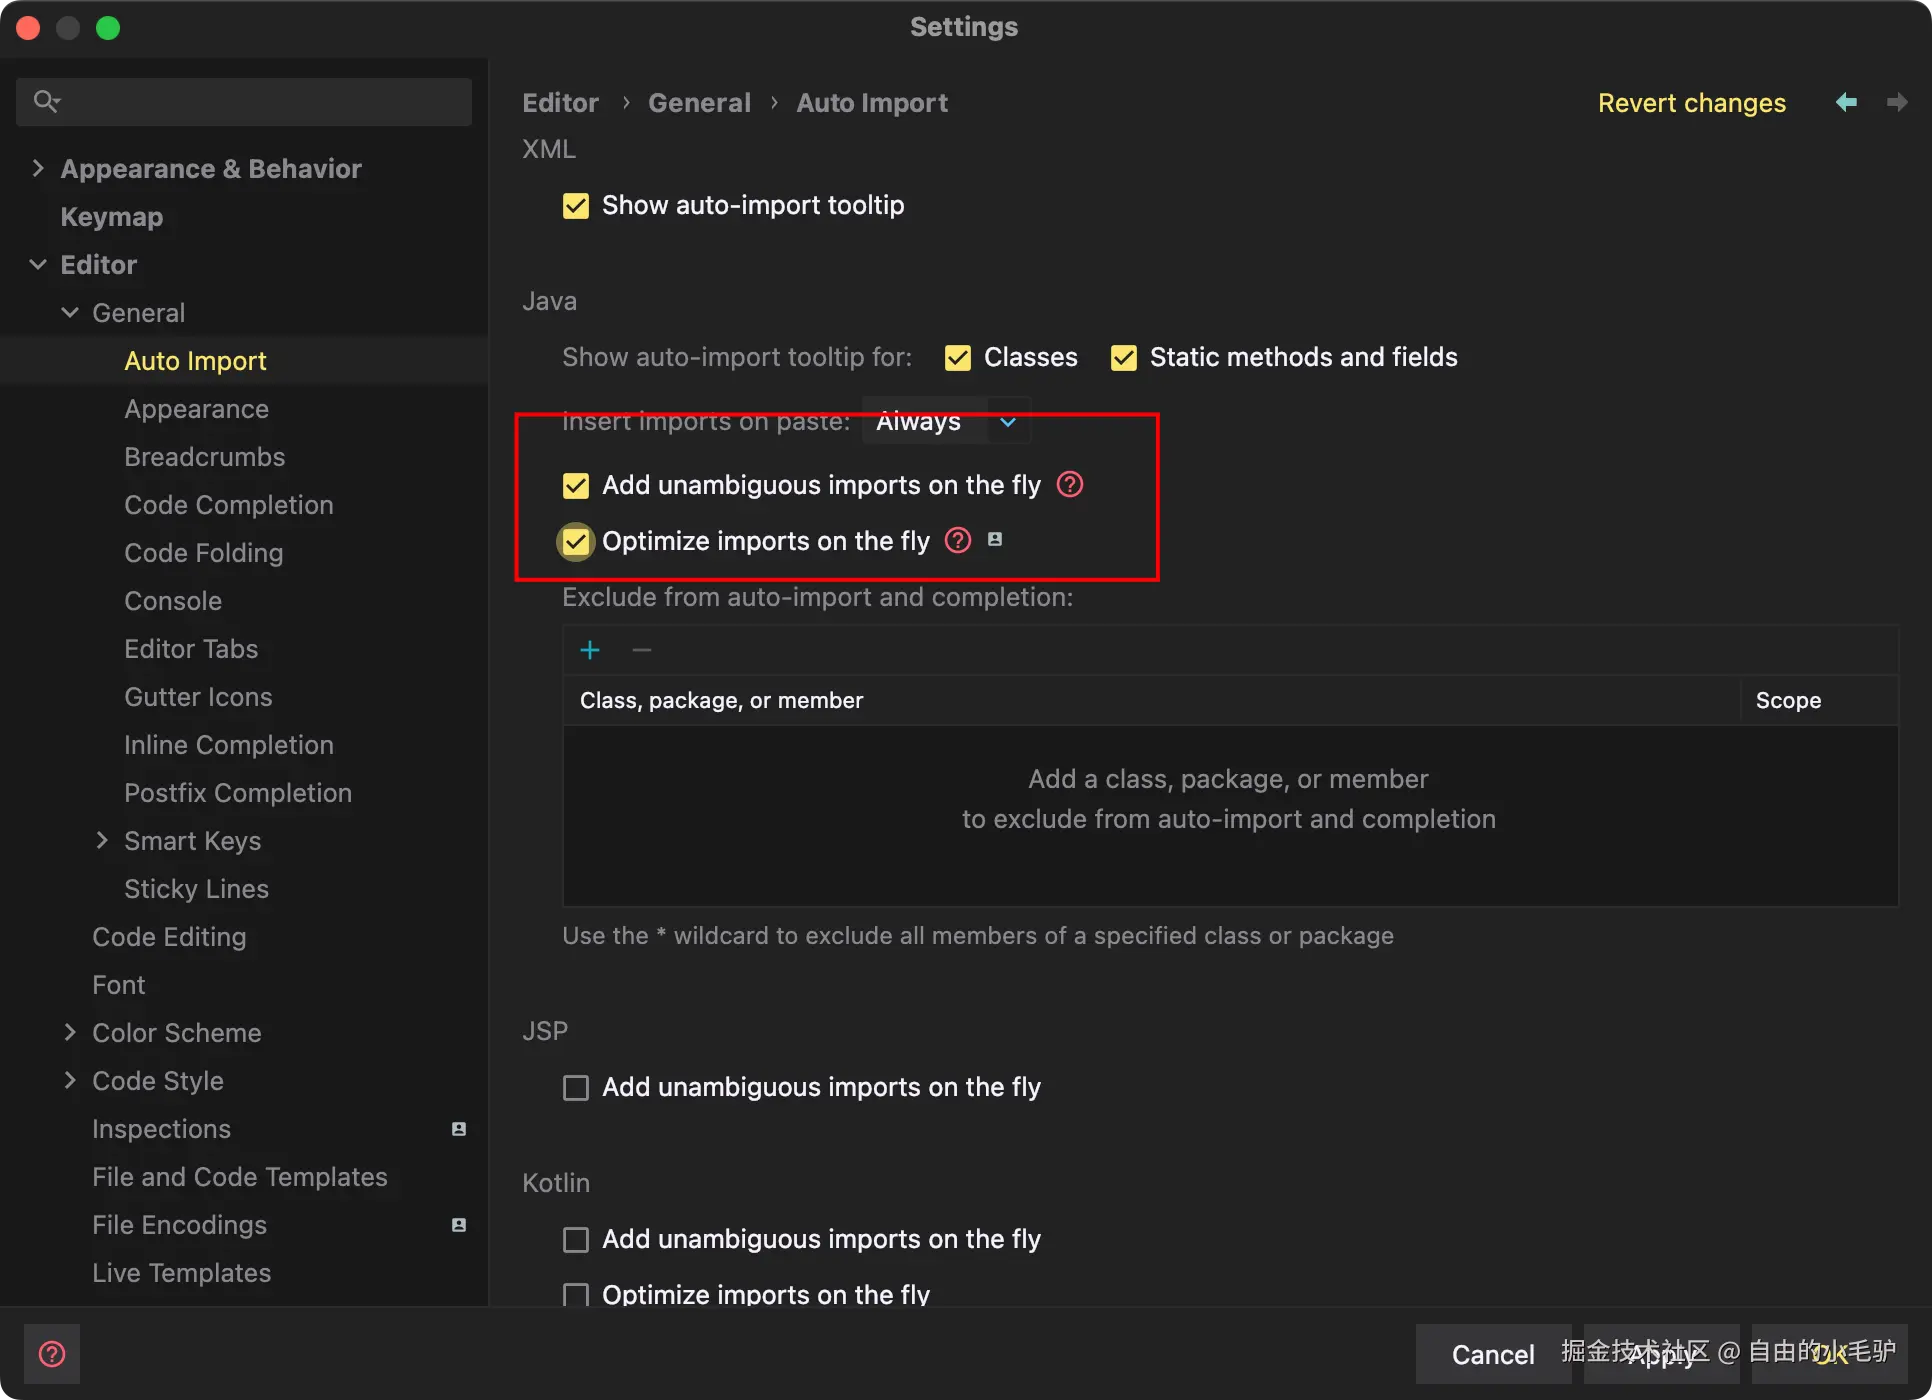Open Insert imports on paste dropdown

946,422
